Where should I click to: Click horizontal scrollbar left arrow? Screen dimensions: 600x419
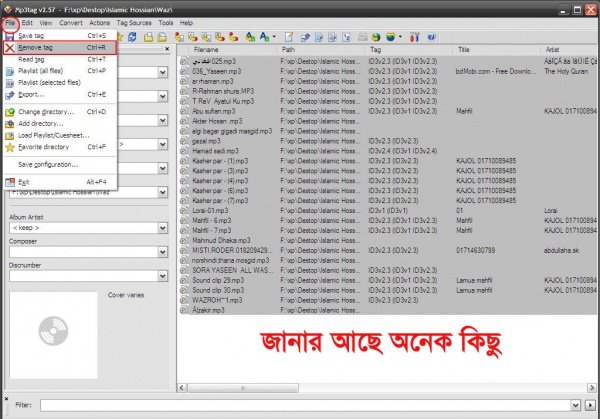click(x=183, y=388)
